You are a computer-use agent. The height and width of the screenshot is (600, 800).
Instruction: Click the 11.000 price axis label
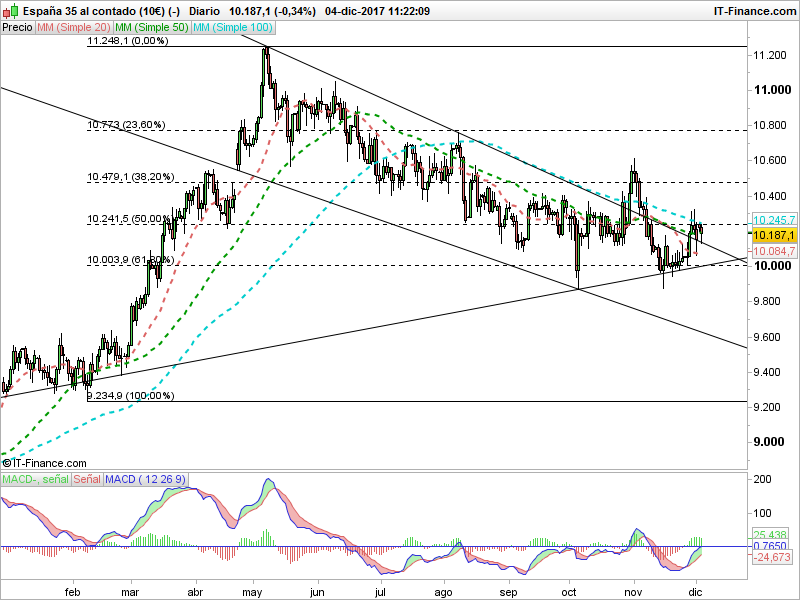(772, 90)
